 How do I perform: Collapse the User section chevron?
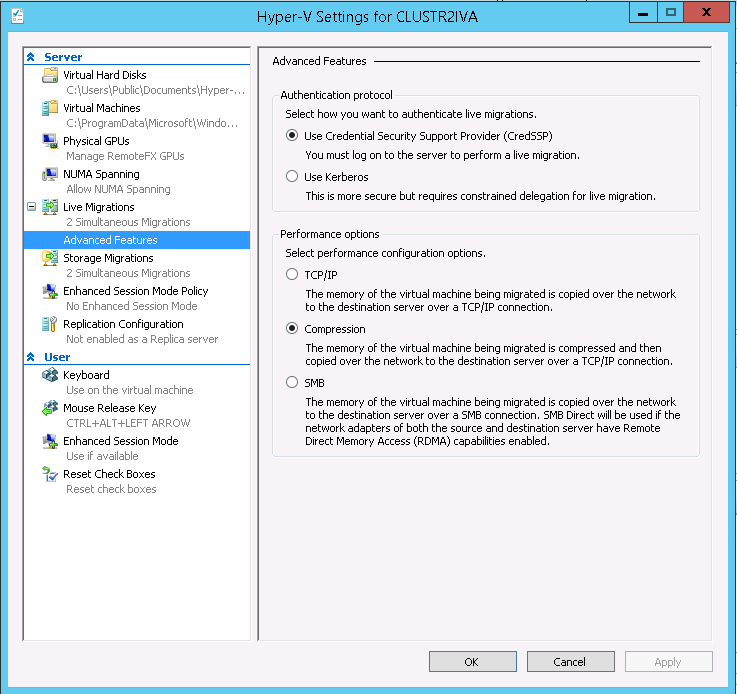click(x=31, y=357)
